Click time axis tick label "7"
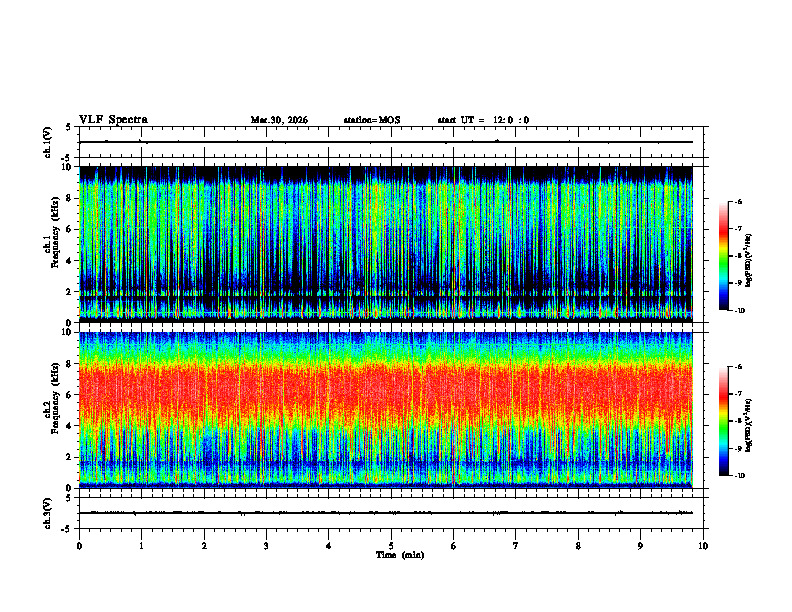792x612 pixels. click(x=516, y=546)
